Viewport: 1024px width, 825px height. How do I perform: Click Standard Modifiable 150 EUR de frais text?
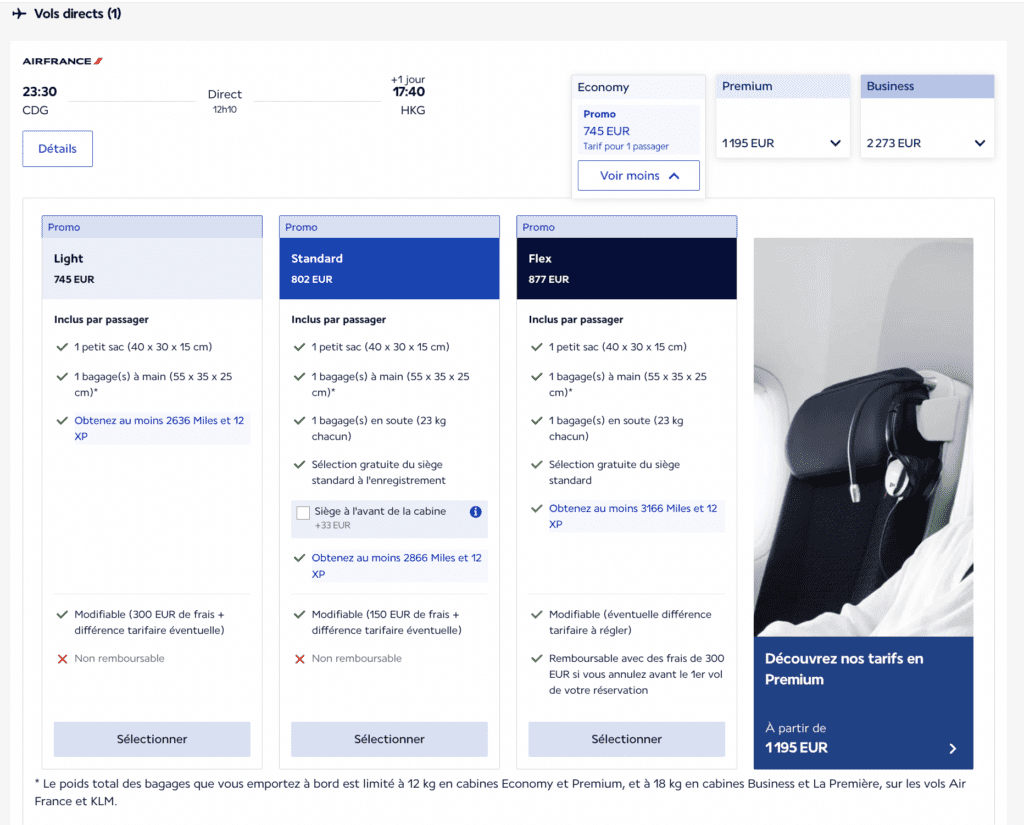386,622
